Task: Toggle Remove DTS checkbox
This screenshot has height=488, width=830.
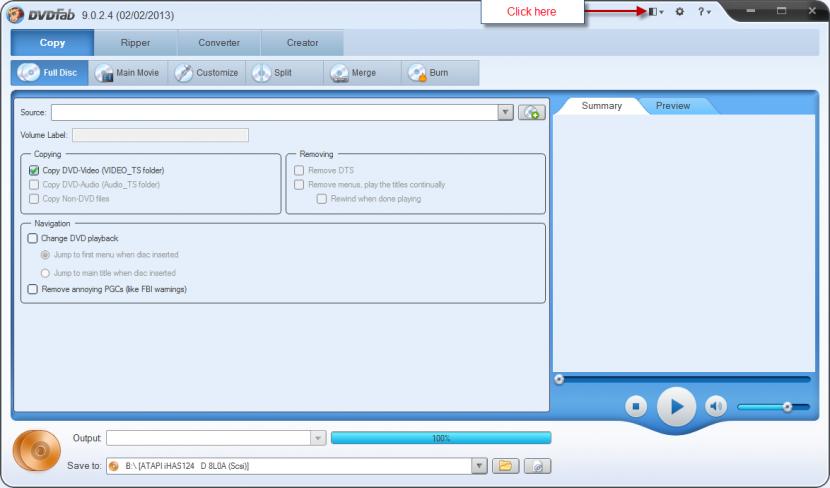Action: coord(299,170)
